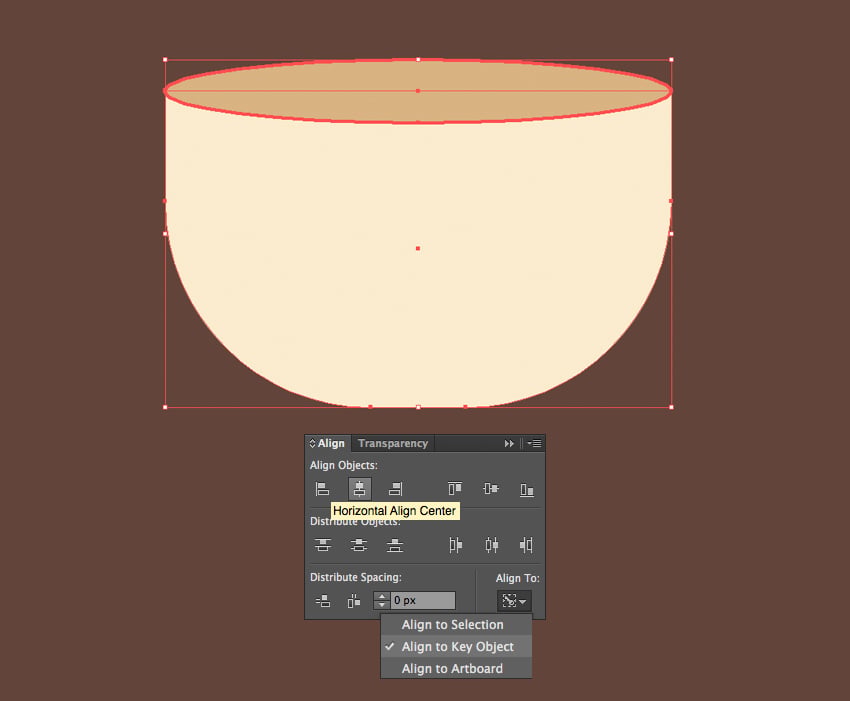Click Vertical Distribute Bottom icon

(395, 544)
